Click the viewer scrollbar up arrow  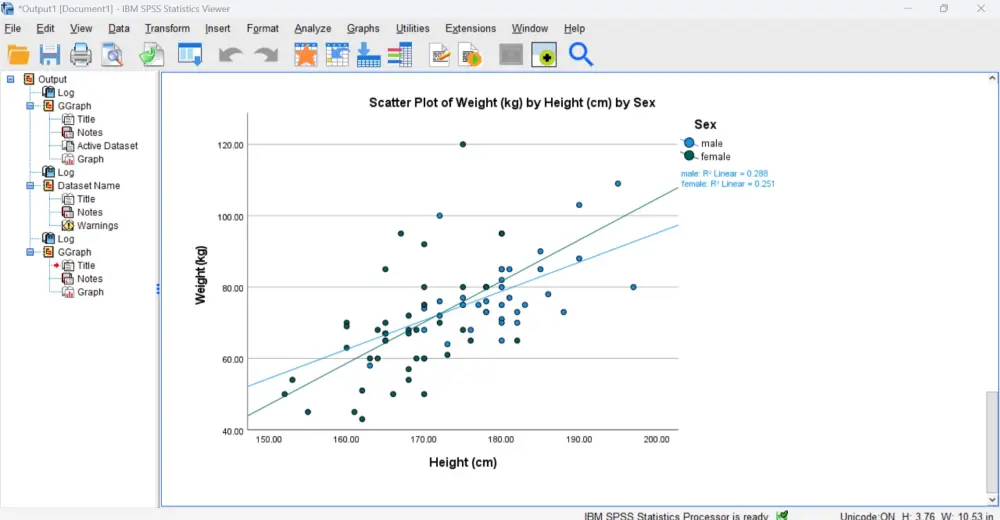pos(992,78)
